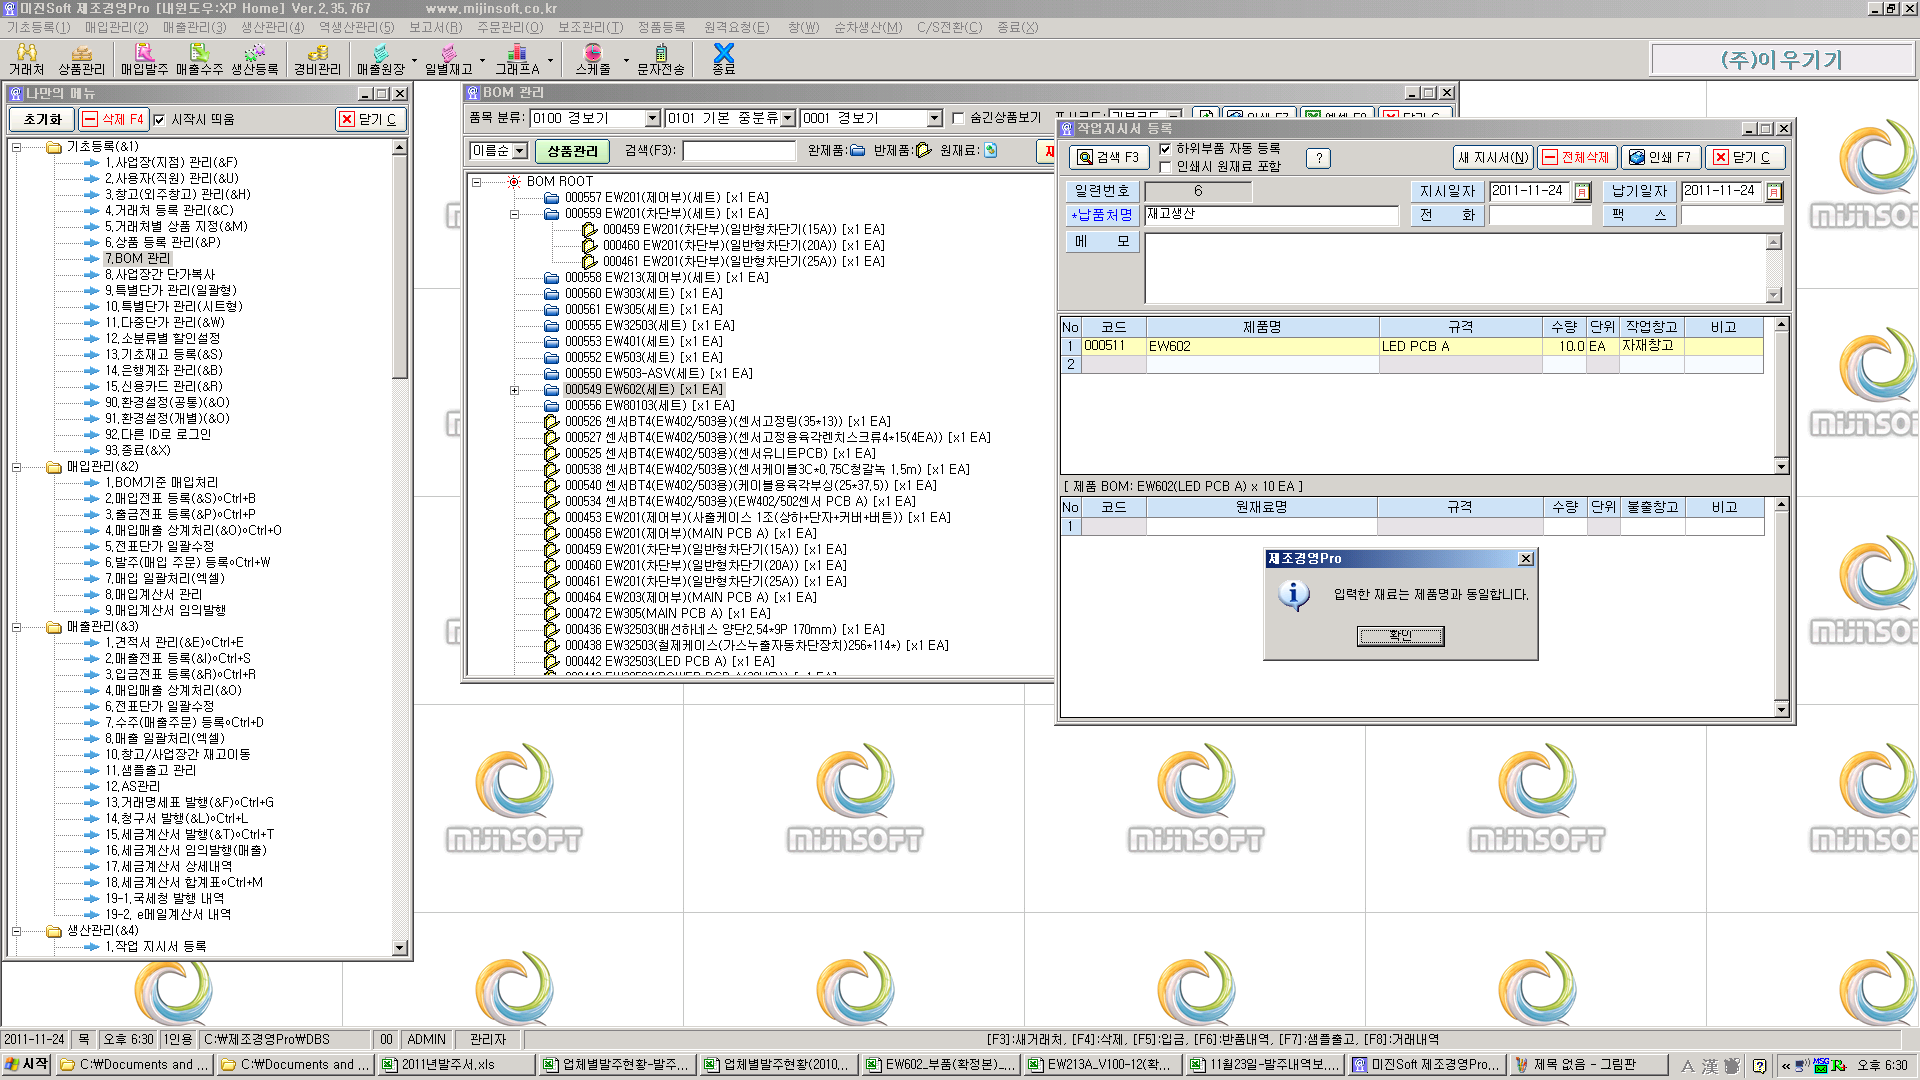Click 확인 button in message dialog
Image resolution: width=1920 pixels, height=1080 pixels.
[x=1400, y=636]
